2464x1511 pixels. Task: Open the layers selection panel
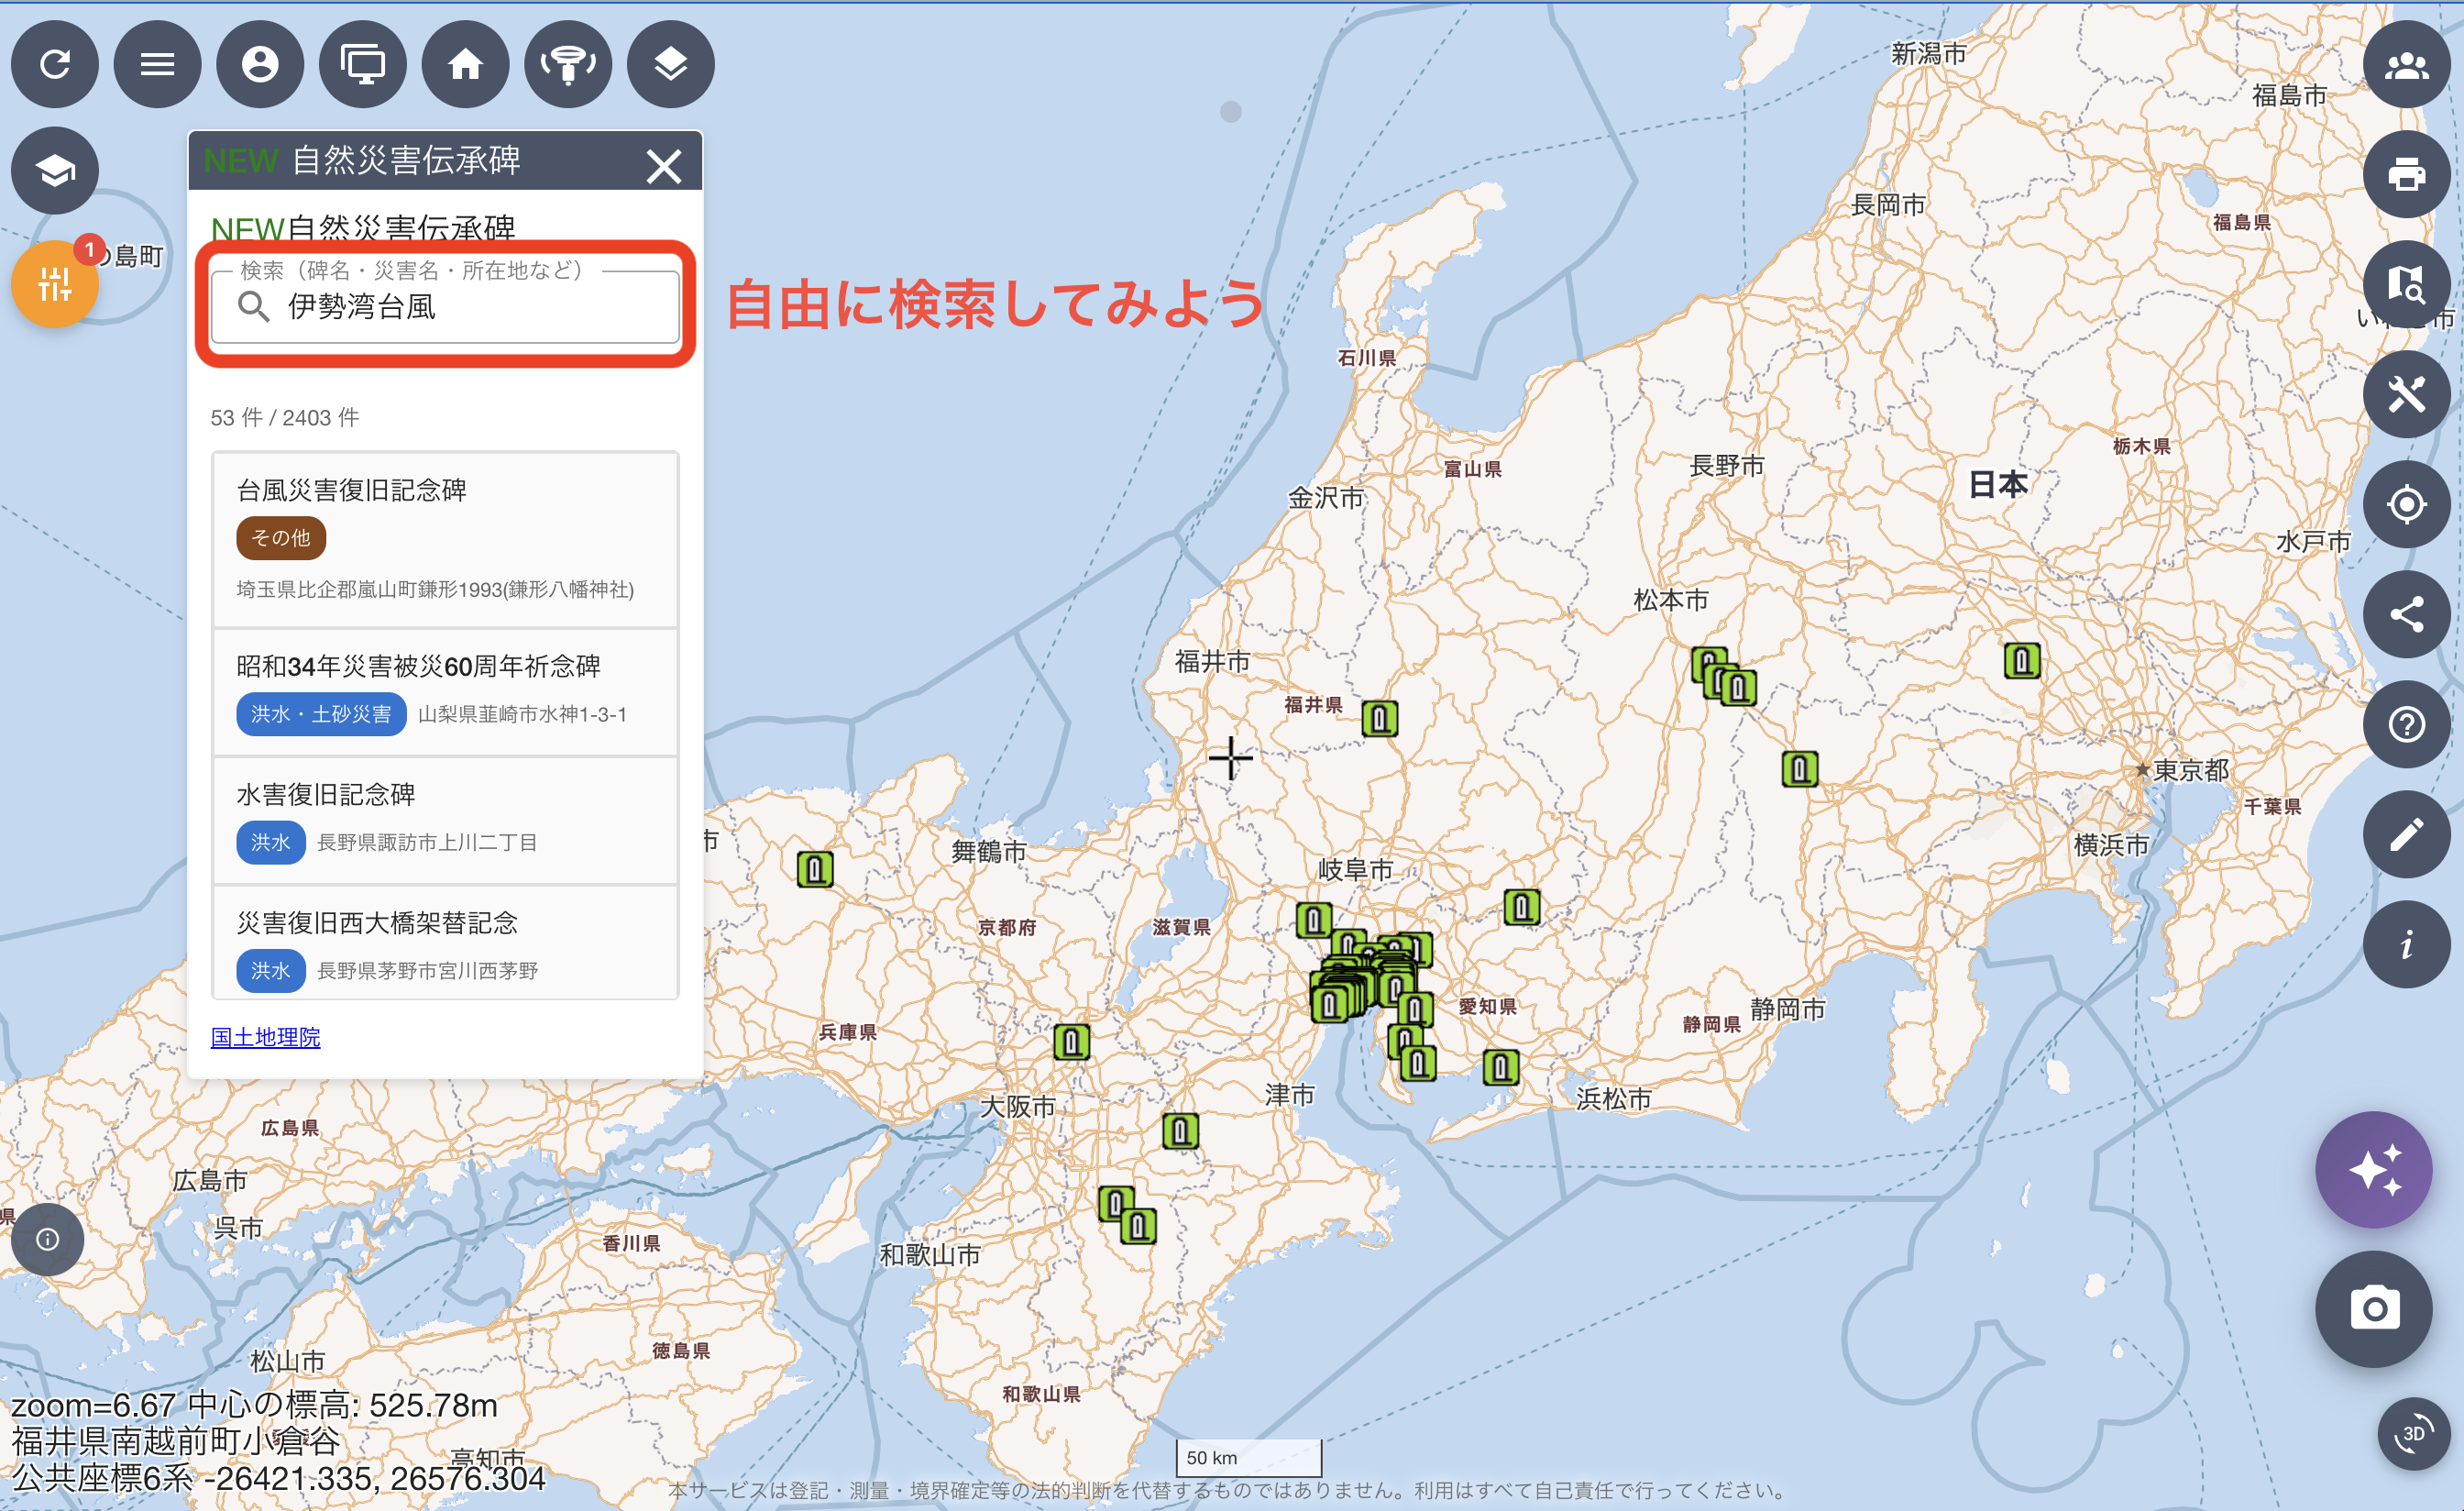tap(670, 64)
